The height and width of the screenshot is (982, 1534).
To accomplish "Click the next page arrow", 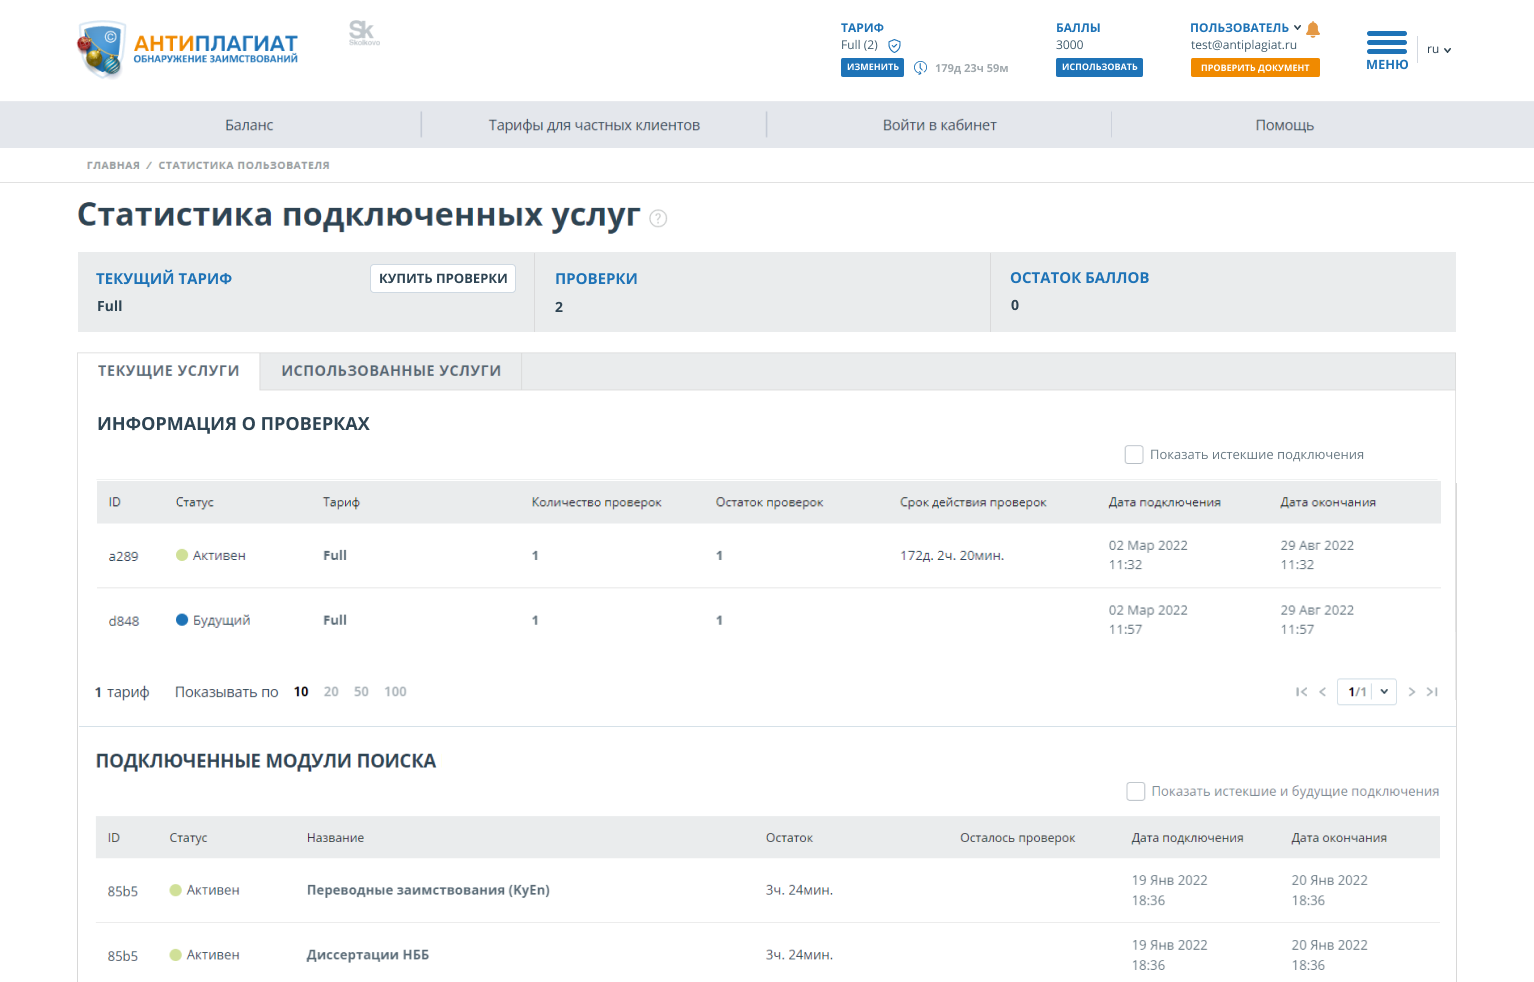I will (x=1411, y=692).
